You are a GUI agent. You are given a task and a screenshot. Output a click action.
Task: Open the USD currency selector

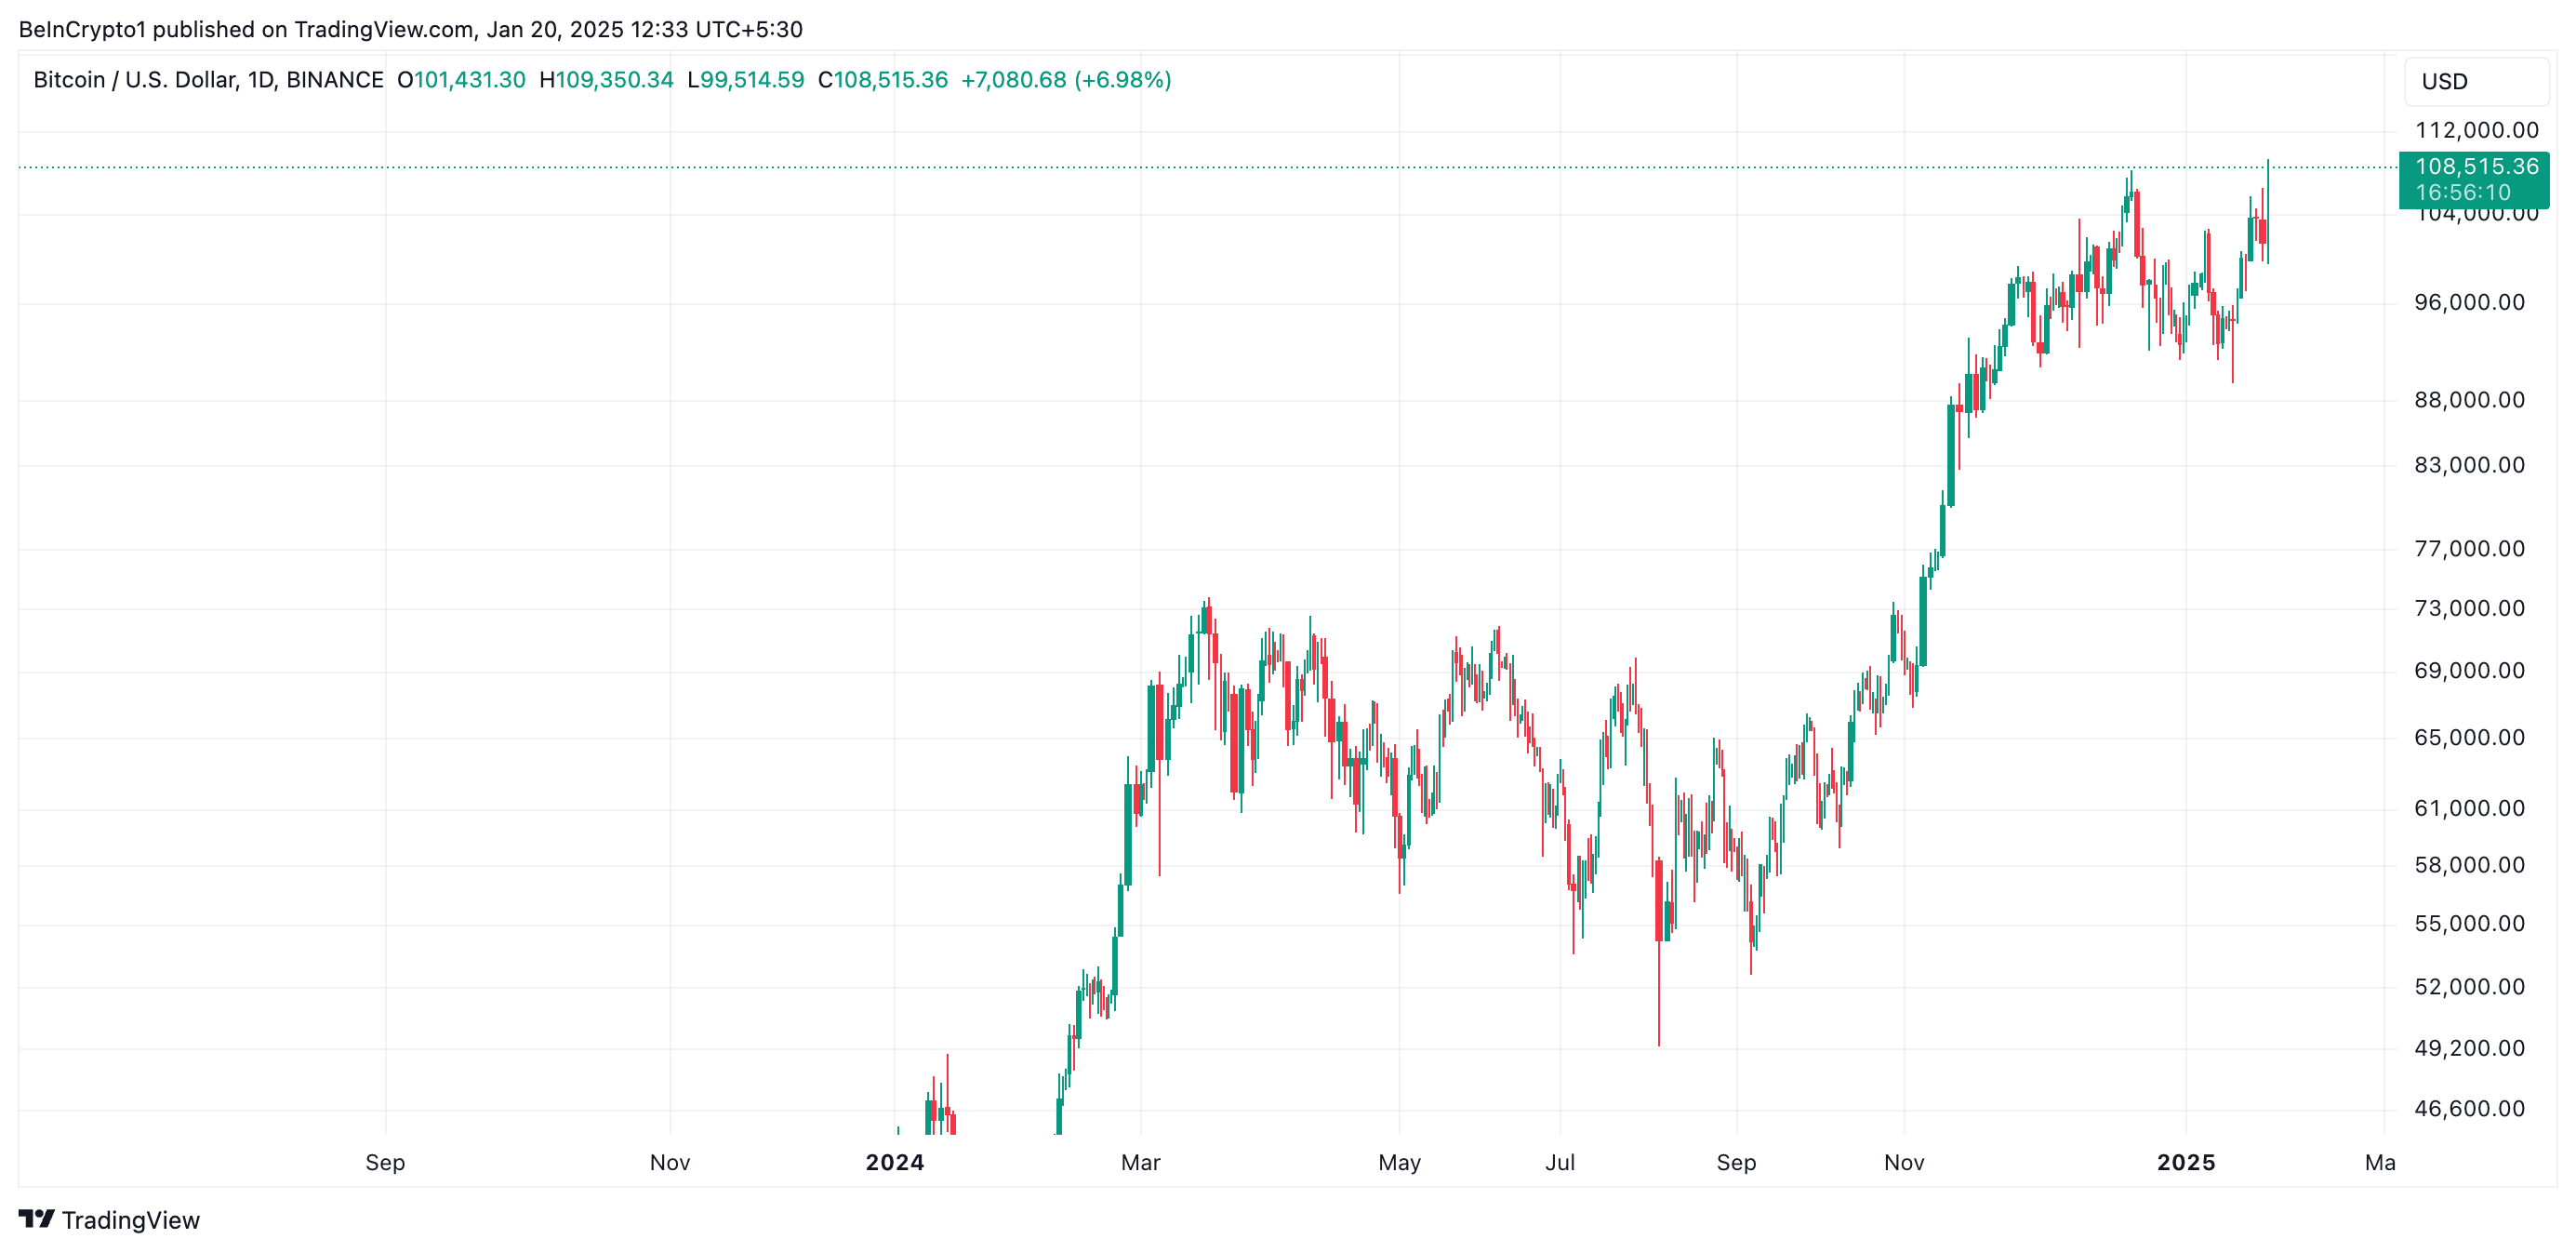(x=2476, y=81)
